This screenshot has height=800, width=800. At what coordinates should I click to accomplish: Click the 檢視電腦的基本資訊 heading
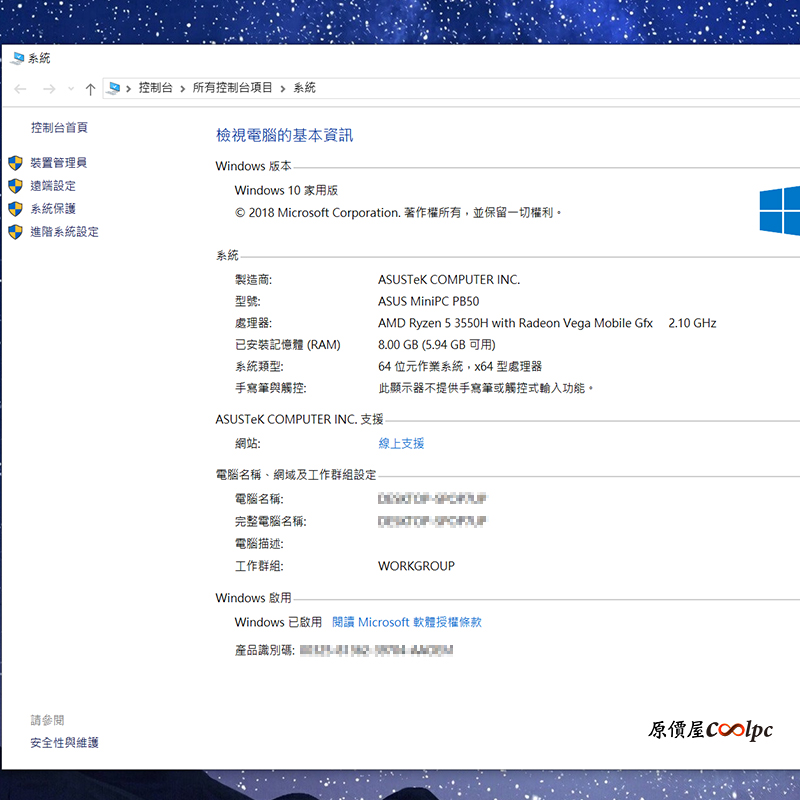tap(285, 135)
